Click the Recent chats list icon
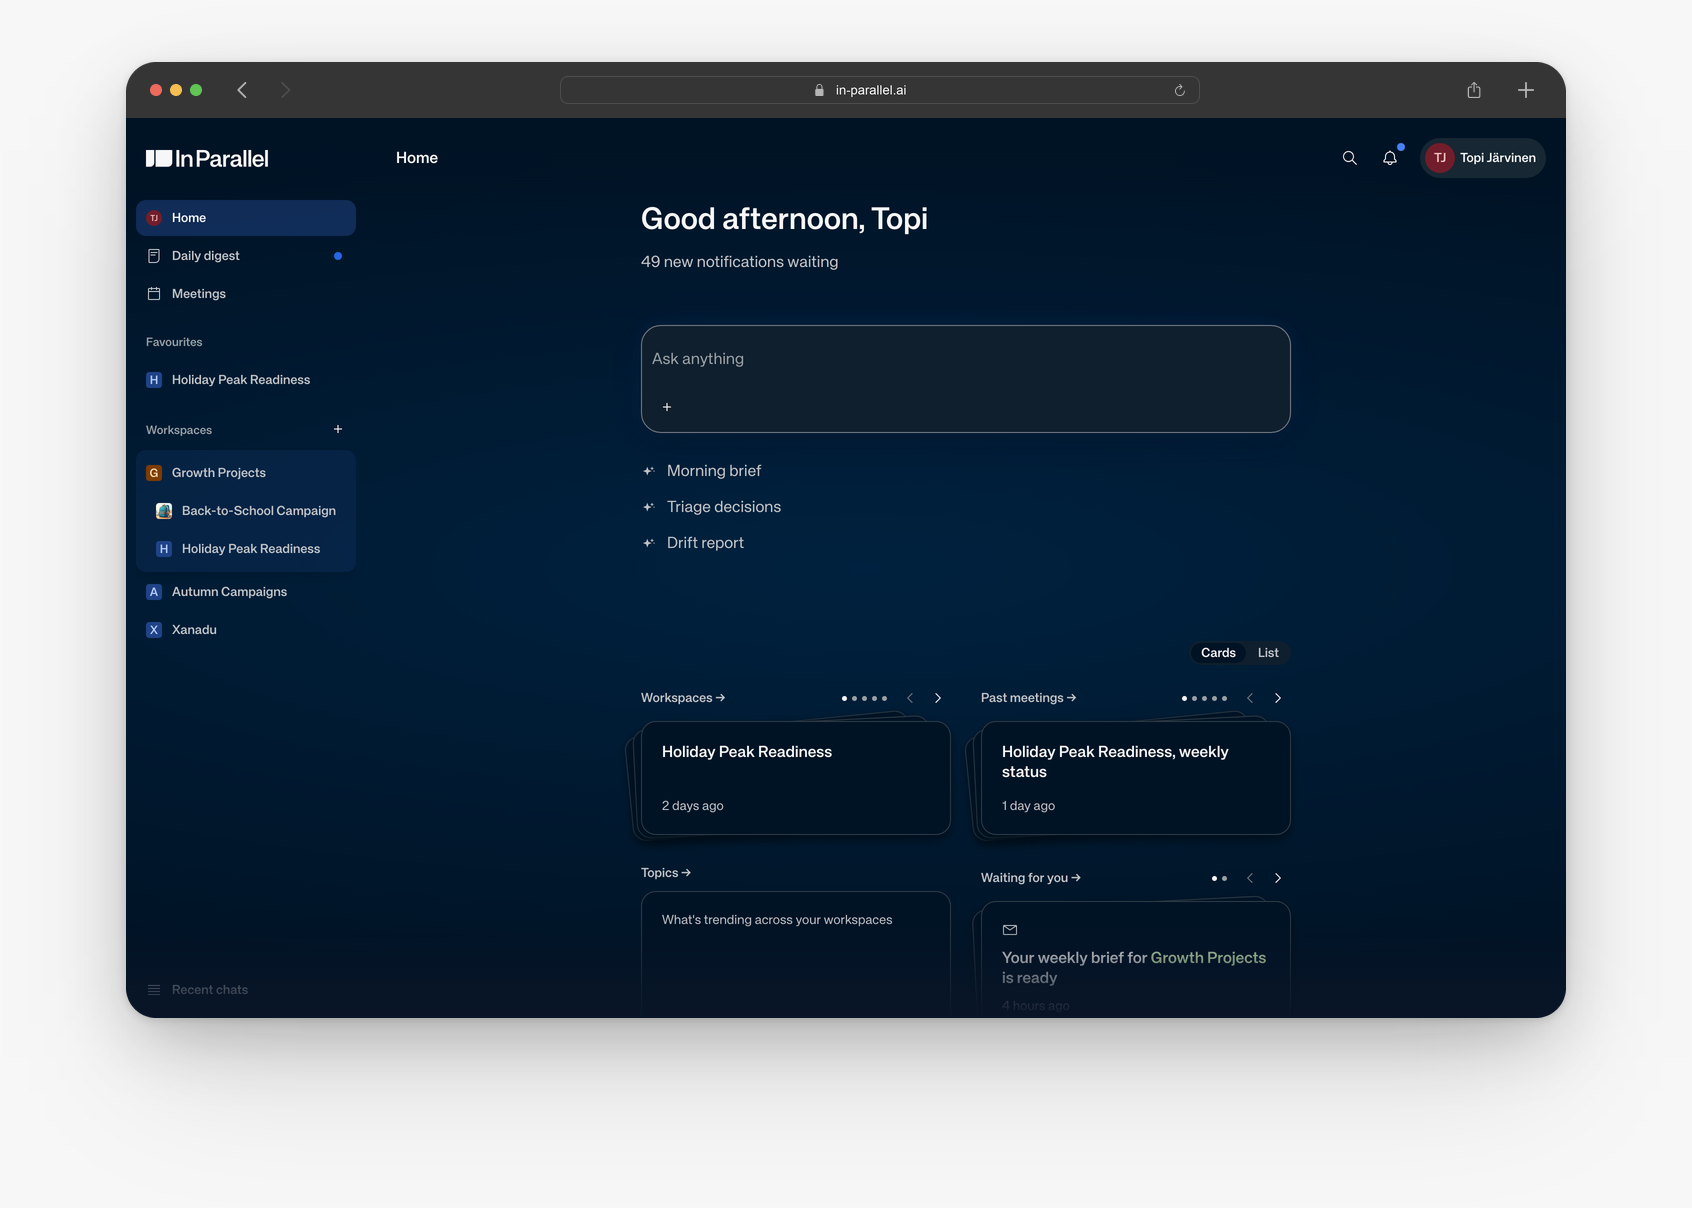The width and height of the screenshot is (1692, 1208). tap(154, 990)
